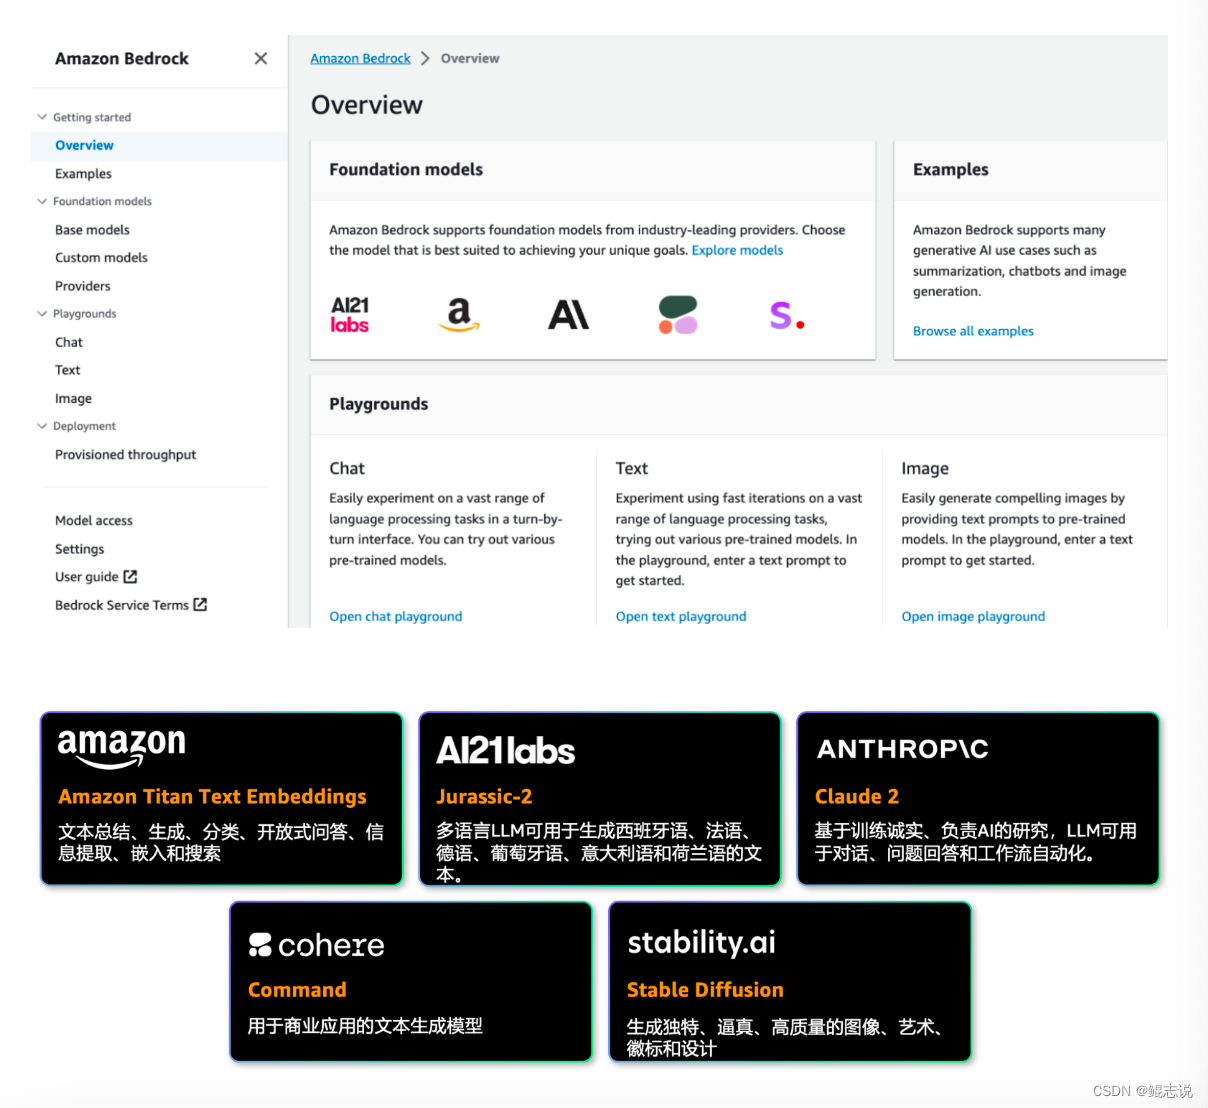Screen dimensions: 1208x1108
Task: Open Providers page
Action: [82, 285]
